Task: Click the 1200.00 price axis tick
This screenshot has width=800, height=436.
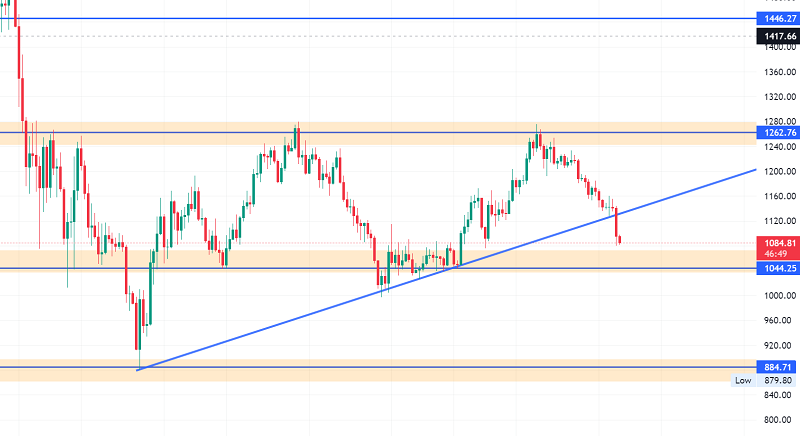Action: click(780, 171)
